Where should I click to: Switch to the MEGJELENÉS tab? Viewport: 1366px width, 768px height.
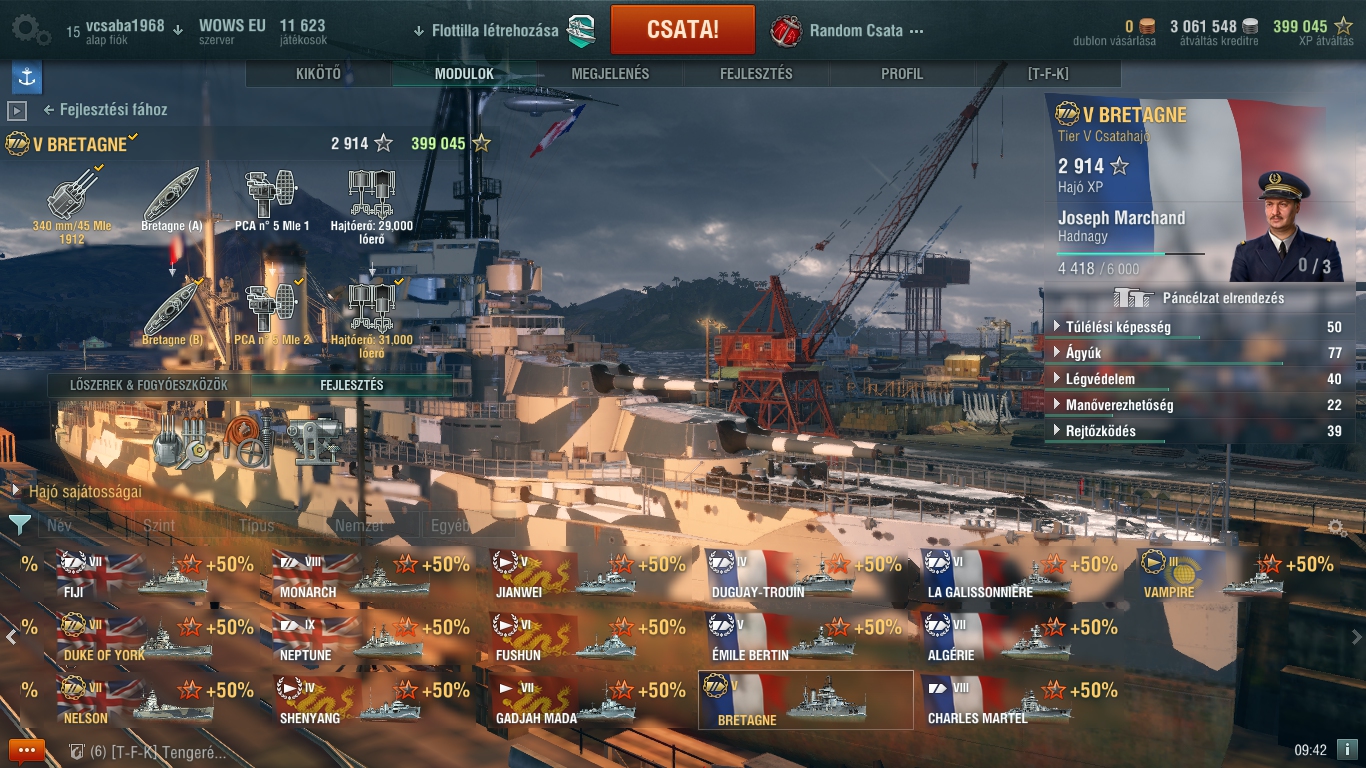pos(610,74)
